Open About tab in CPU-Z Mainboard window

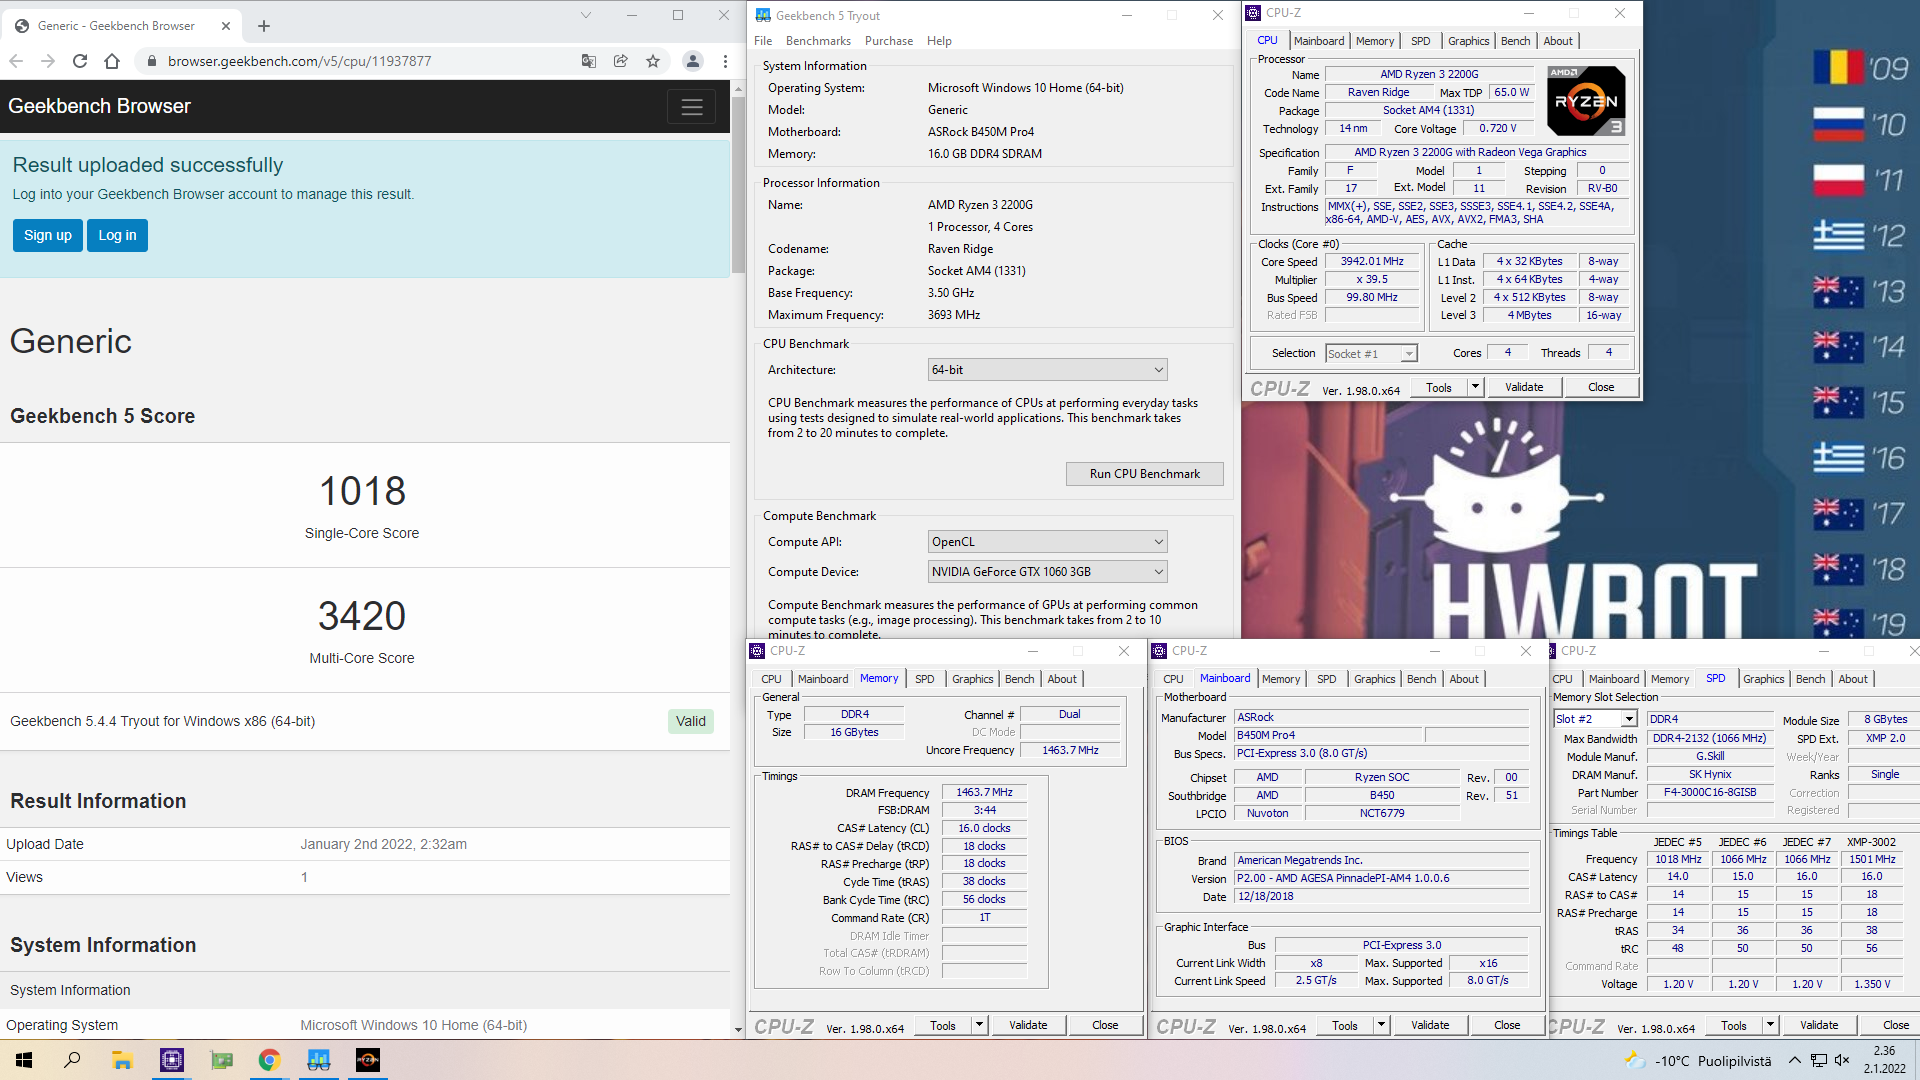tap(1464, 679)
